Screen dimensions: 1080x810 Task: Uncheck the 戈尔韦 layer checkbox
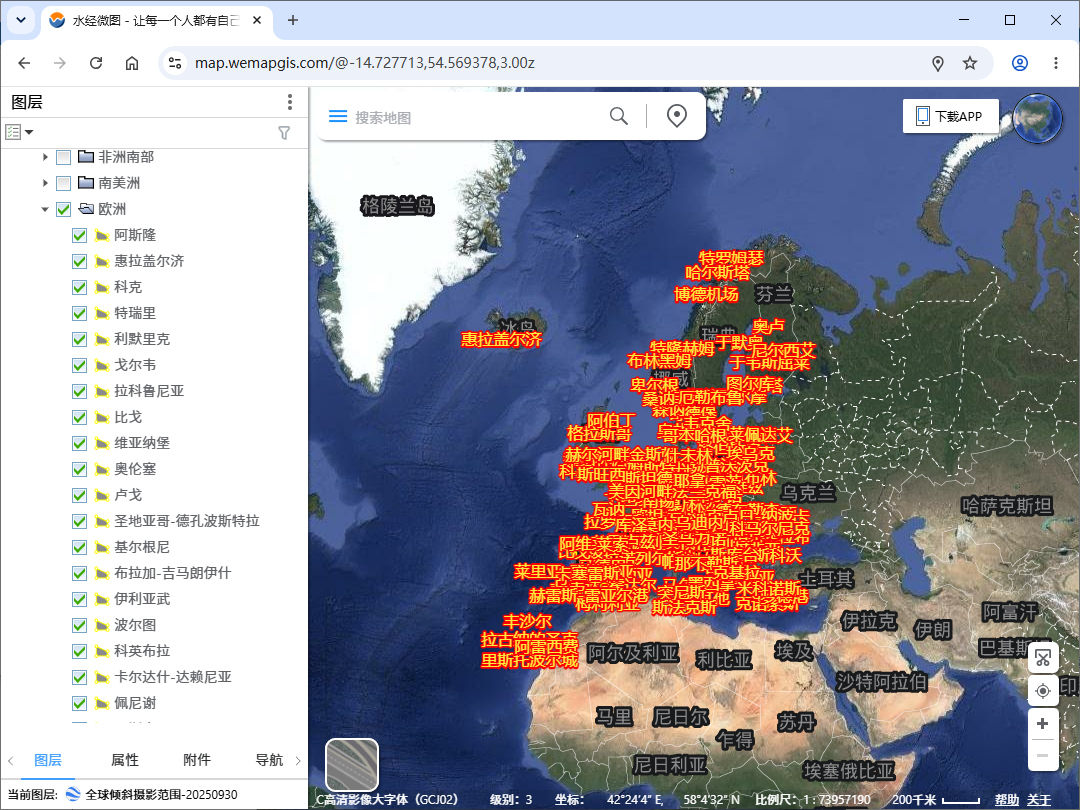click(x=79, y=366)
